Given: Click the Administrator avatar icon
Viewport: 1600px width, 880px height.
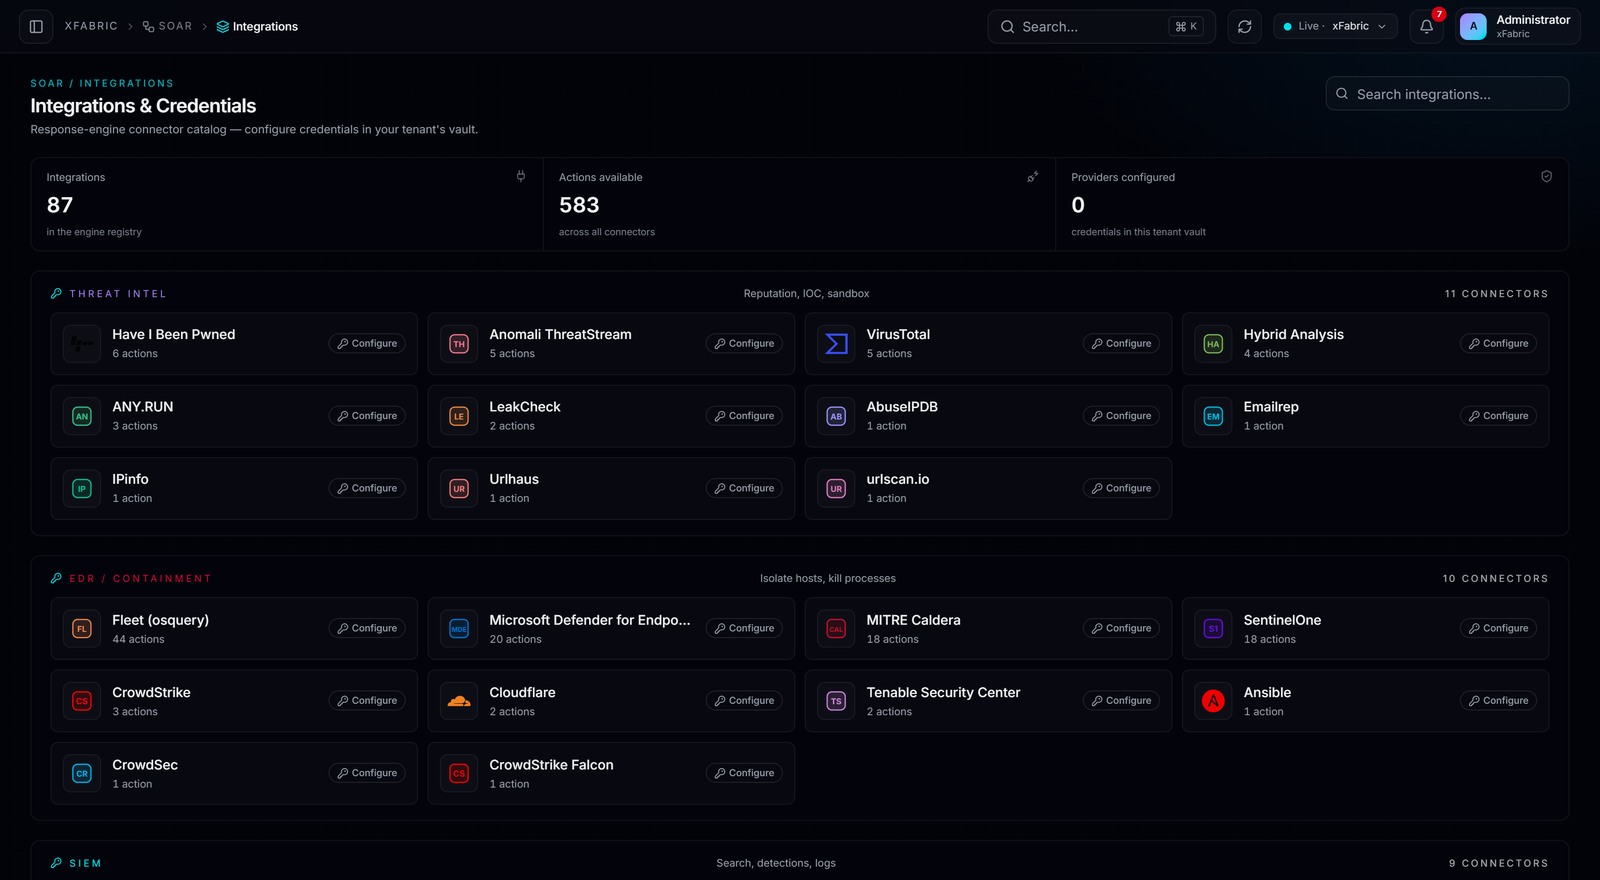Looking at the screenshot, I should (x=1473, y=27).
